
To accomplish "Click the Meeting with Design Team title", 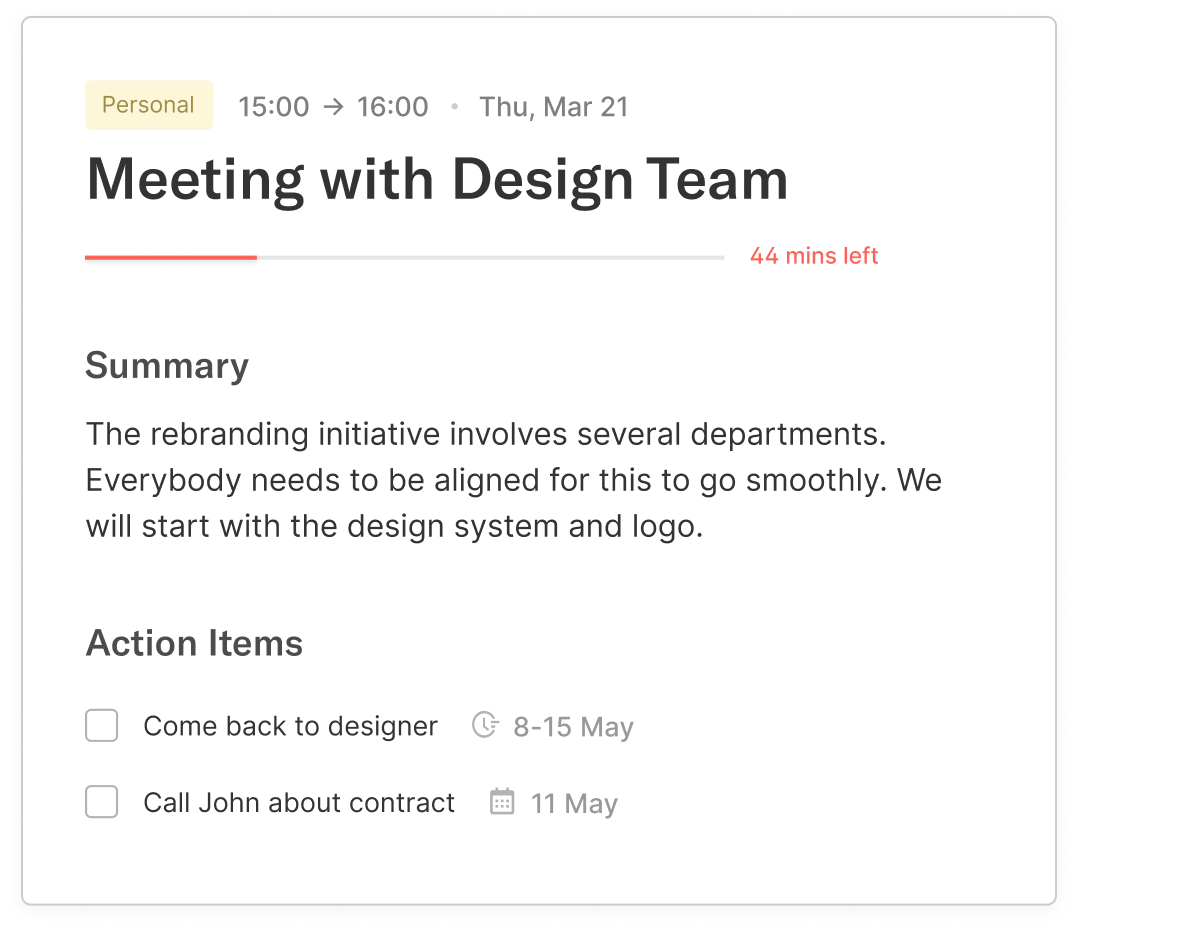I will 437,180.
